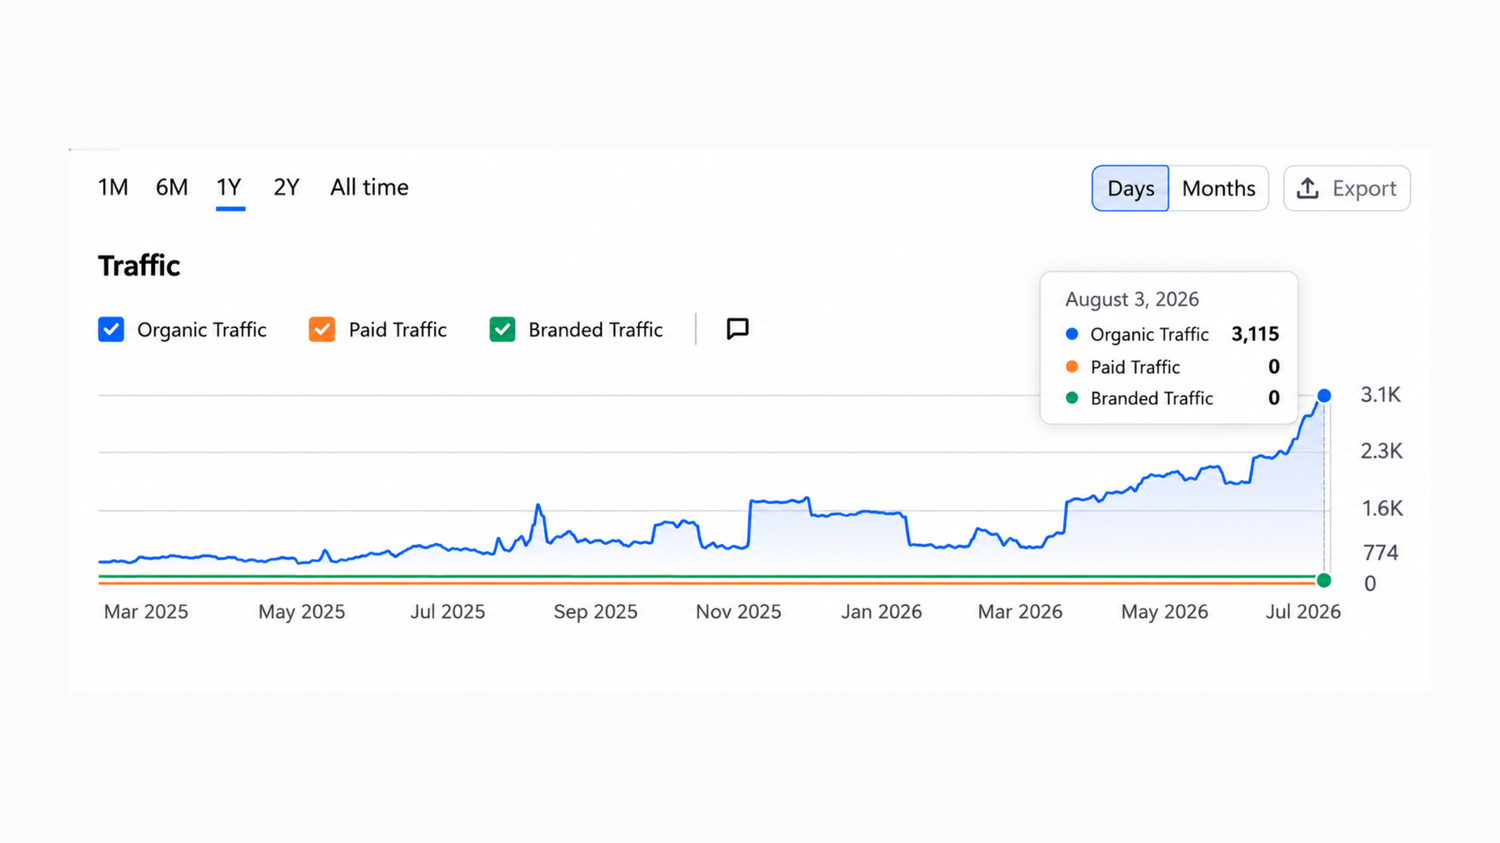Click the blue Organic Traffic dot in tooltip
The width and height of the screenshot is (1500, 843).
pos(1072,334)
